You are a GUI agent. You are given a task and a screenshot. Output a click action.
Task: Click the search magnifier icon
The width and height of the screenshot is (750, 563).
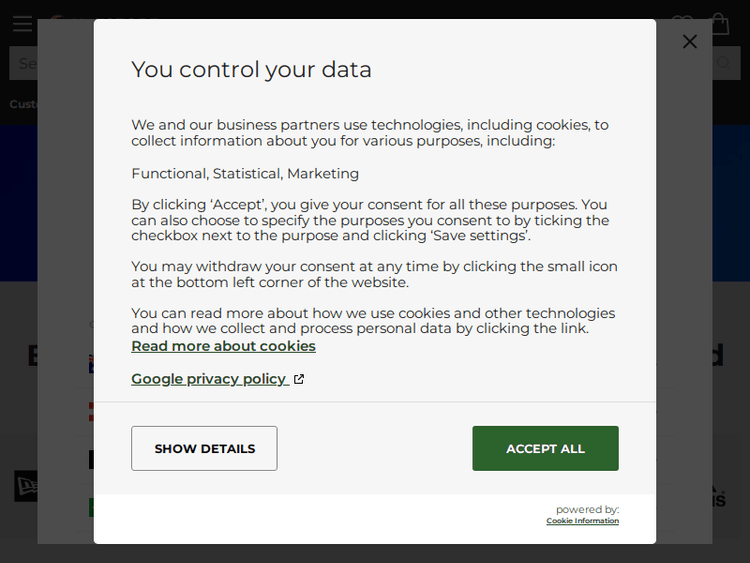(724, 64)
